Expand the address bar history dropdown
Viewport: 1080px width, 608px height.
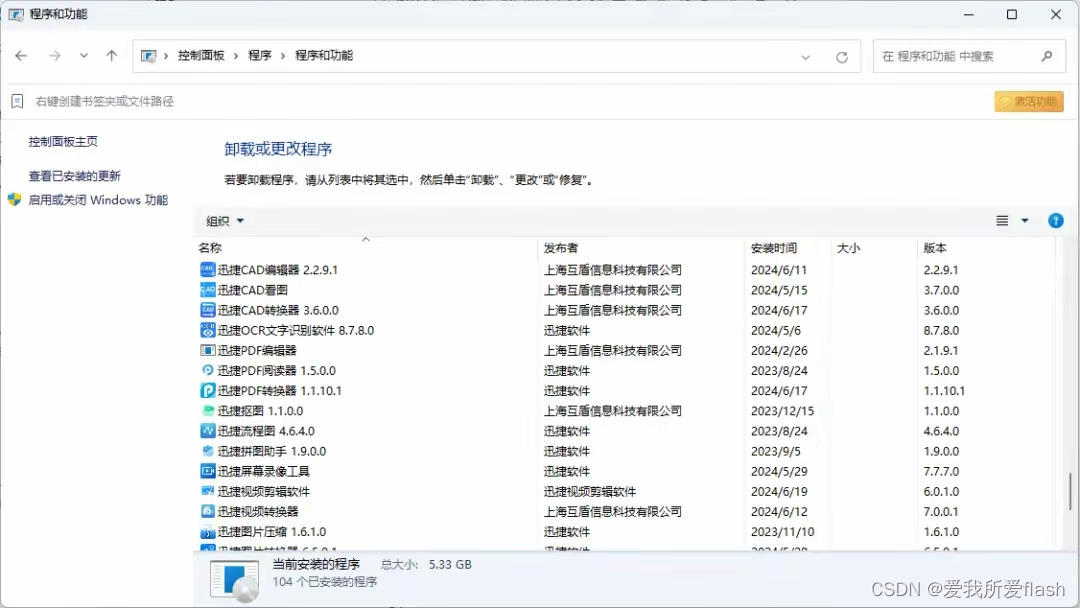pos(805,57)
